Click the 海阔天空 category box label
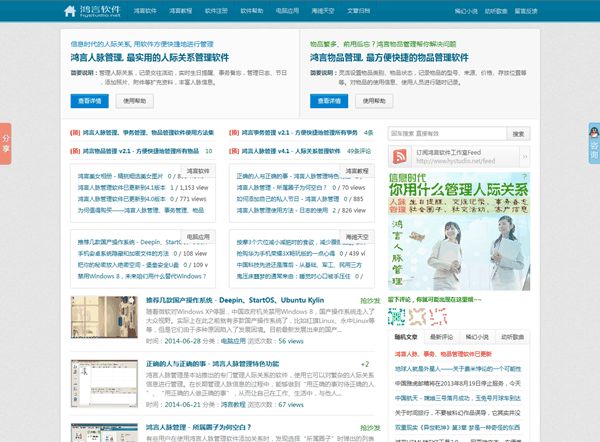Image resolution: width=600 pixels, height=442 pixels. (357, 237)
